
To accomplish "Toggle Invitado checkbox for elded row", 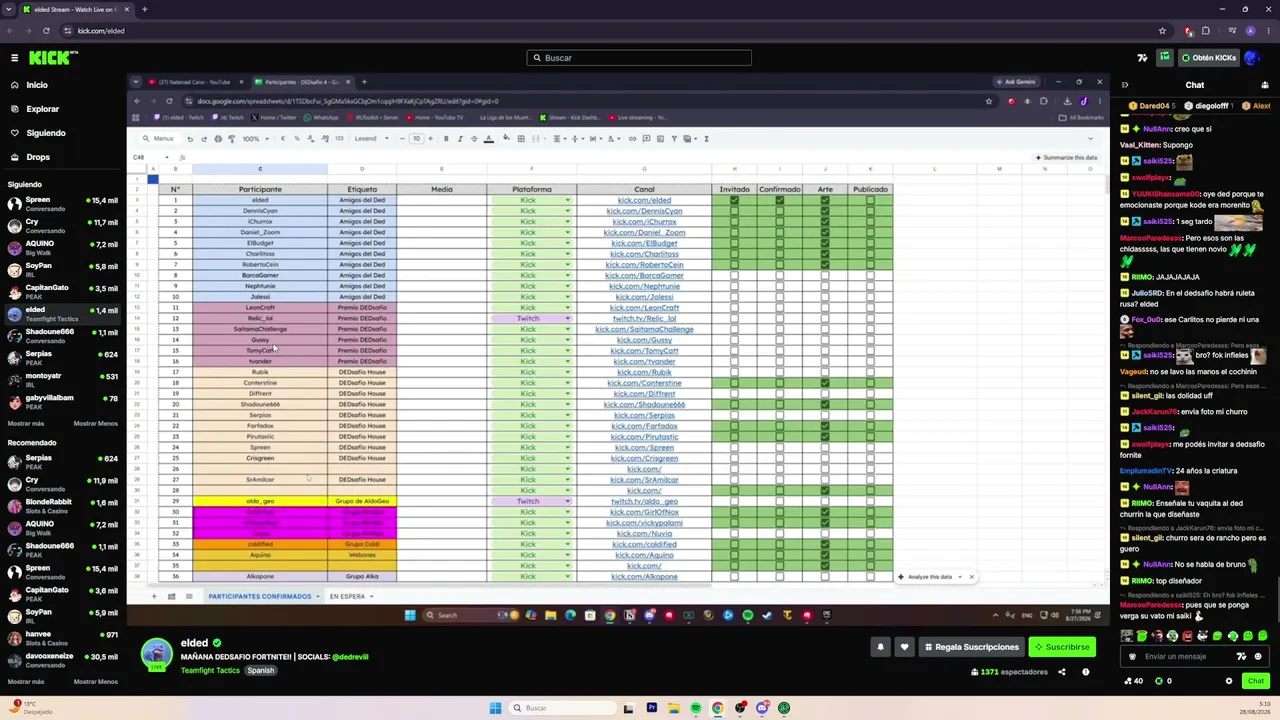I will (x=734, y=200).
